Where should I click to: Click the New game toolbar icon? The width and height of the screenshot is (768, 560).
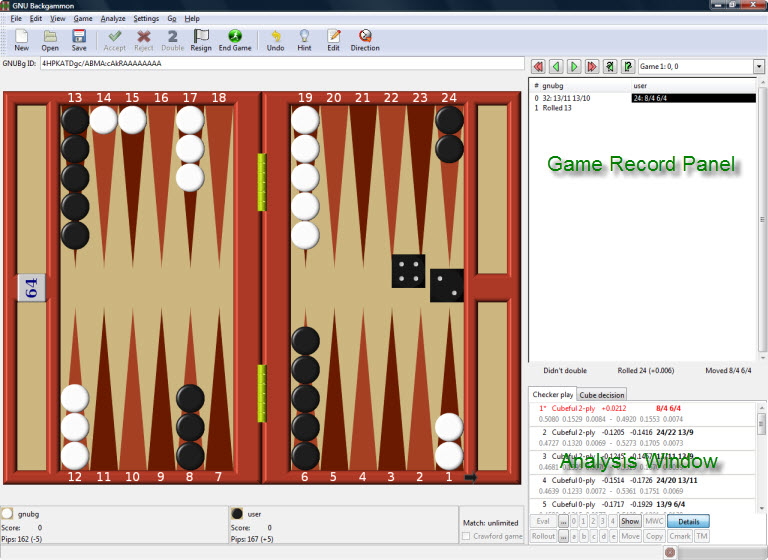coord(21,40)
